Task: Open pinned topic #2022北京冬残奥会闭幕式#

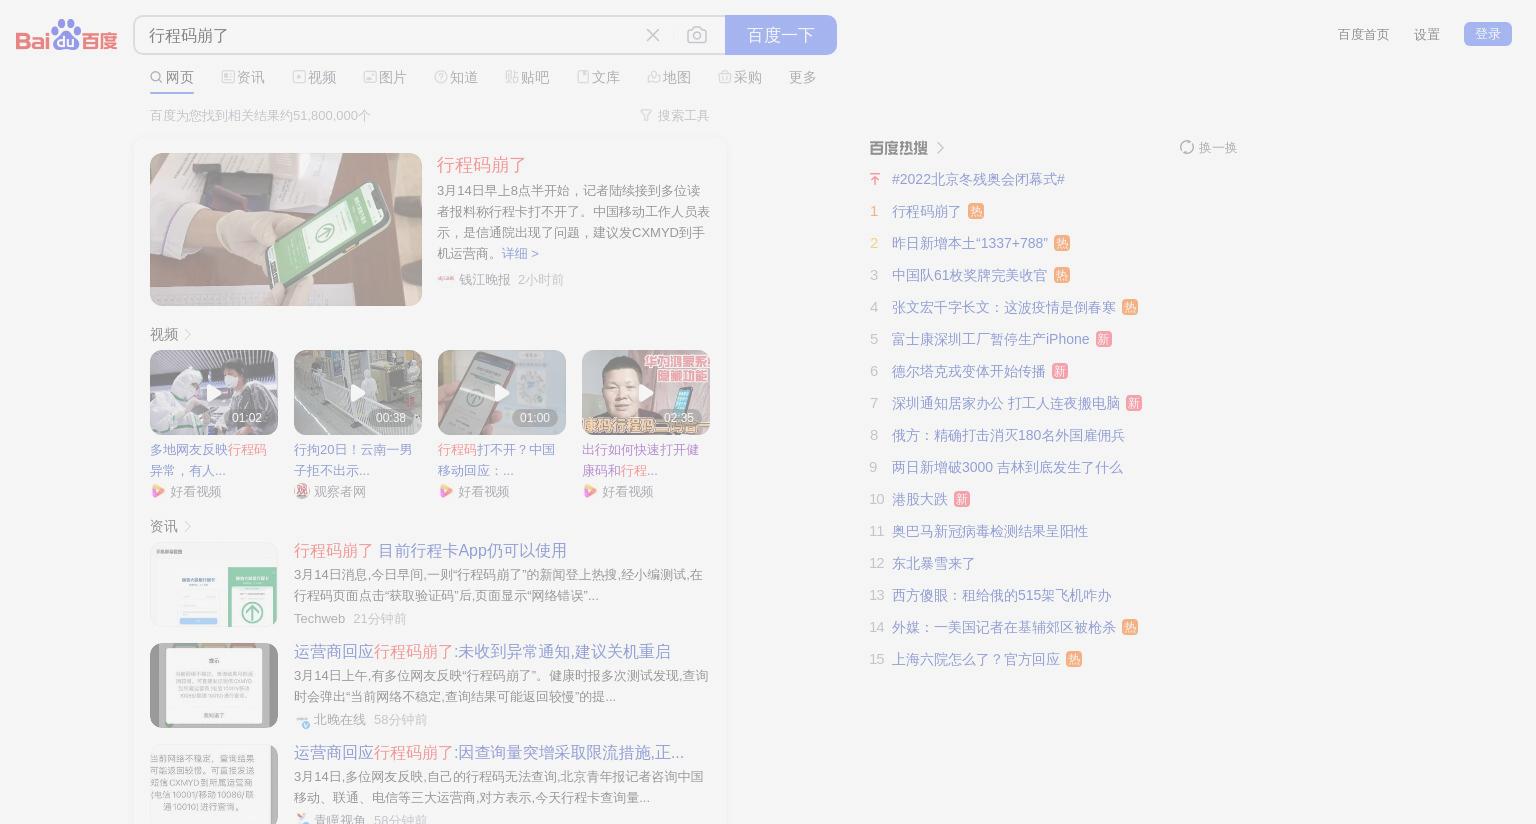Action: [978, 179]
